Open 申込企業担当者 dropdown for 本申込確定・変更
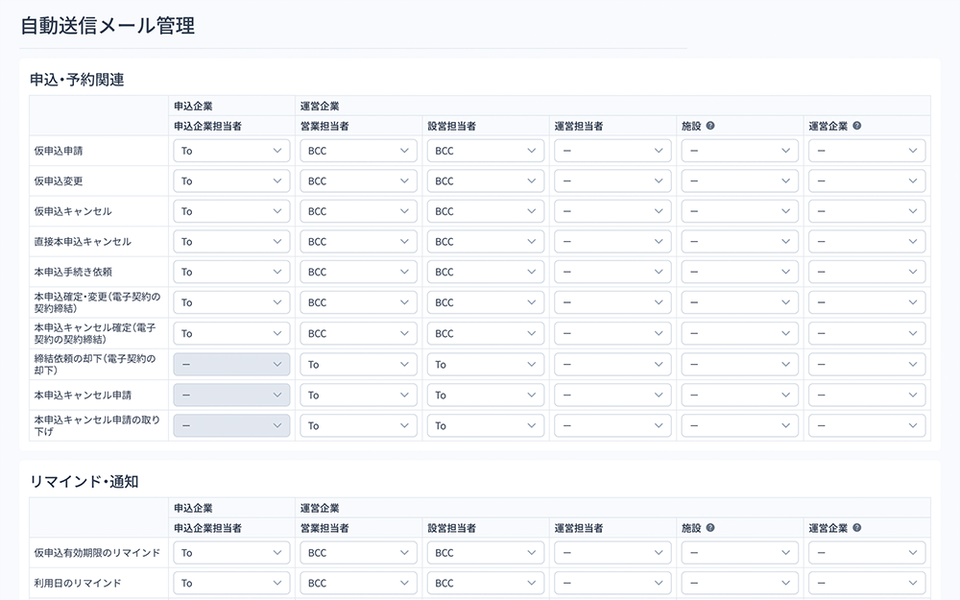The height and width of the screenshot is (600, 960). pos(231,302)
